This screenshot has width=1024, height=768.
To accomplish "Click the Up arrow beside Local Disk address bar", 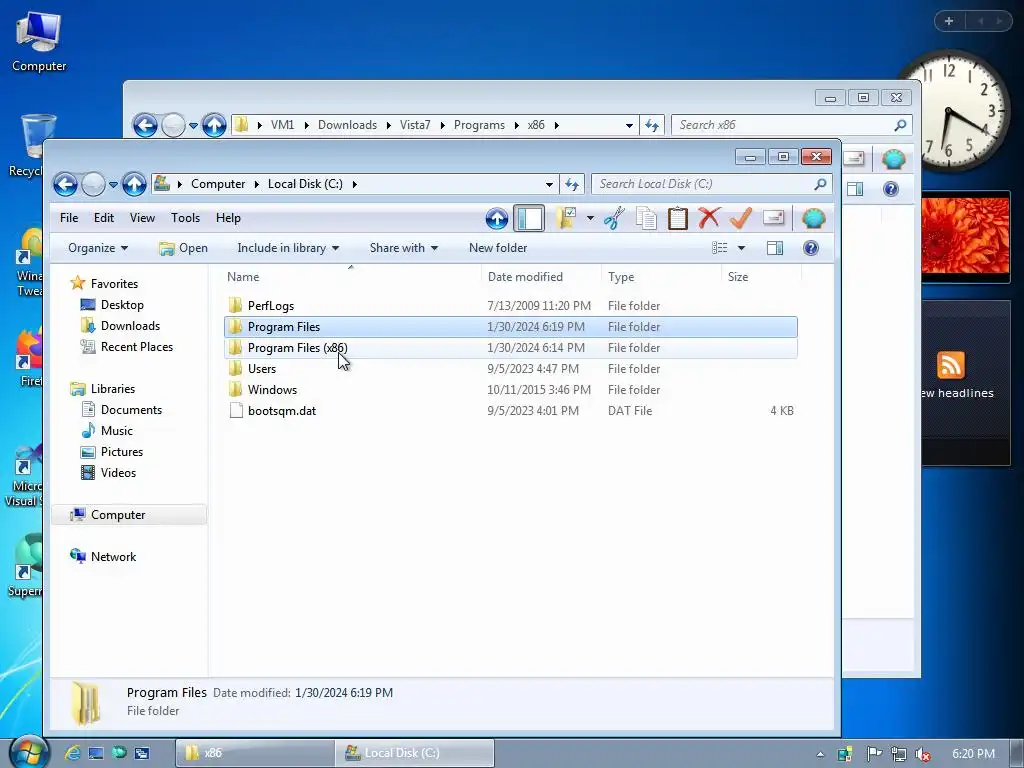I will pyautogui.click(x=134, y=185).
